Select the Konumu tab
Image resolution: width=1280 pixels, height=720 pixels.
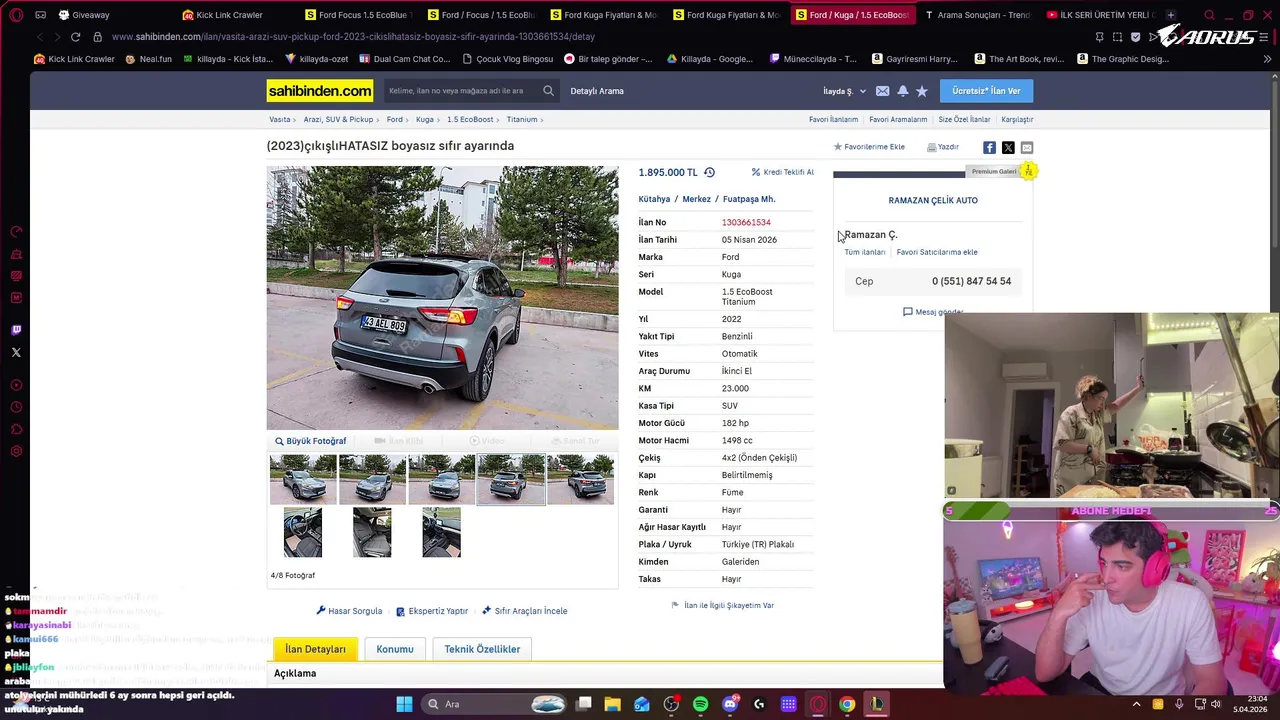(x=395, y=649)
